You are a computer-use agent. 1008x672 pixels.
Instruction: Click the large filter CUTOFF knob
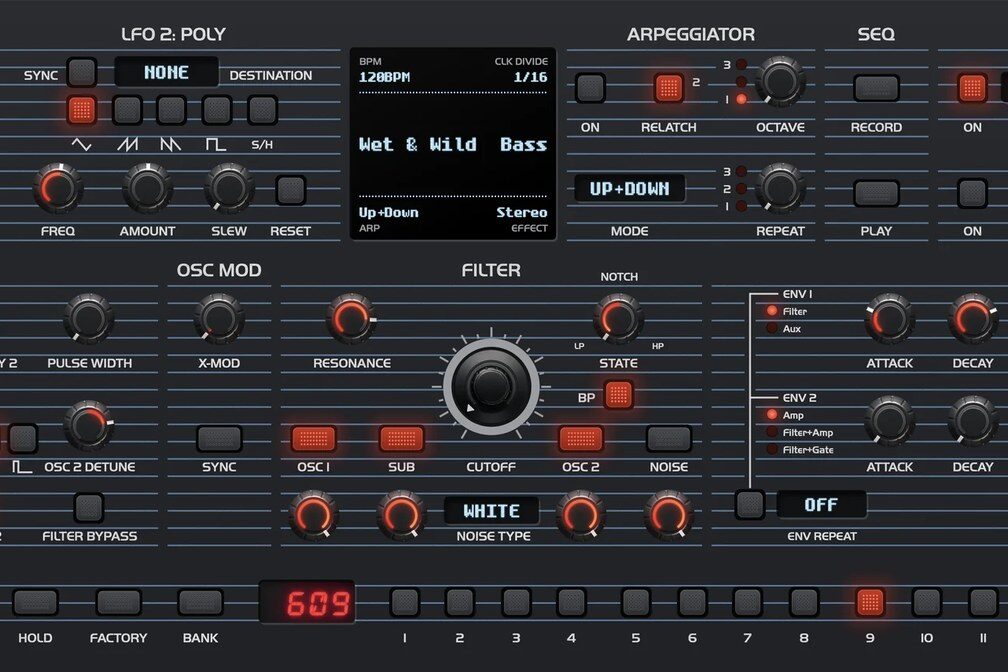(x=491, y=386)
